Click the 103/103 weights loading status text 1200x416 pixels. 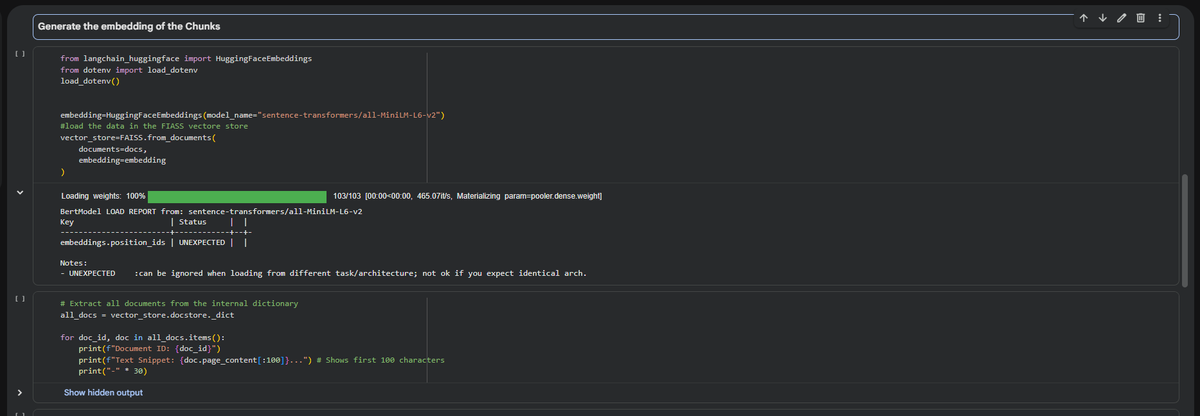click(x=467, y=196)
